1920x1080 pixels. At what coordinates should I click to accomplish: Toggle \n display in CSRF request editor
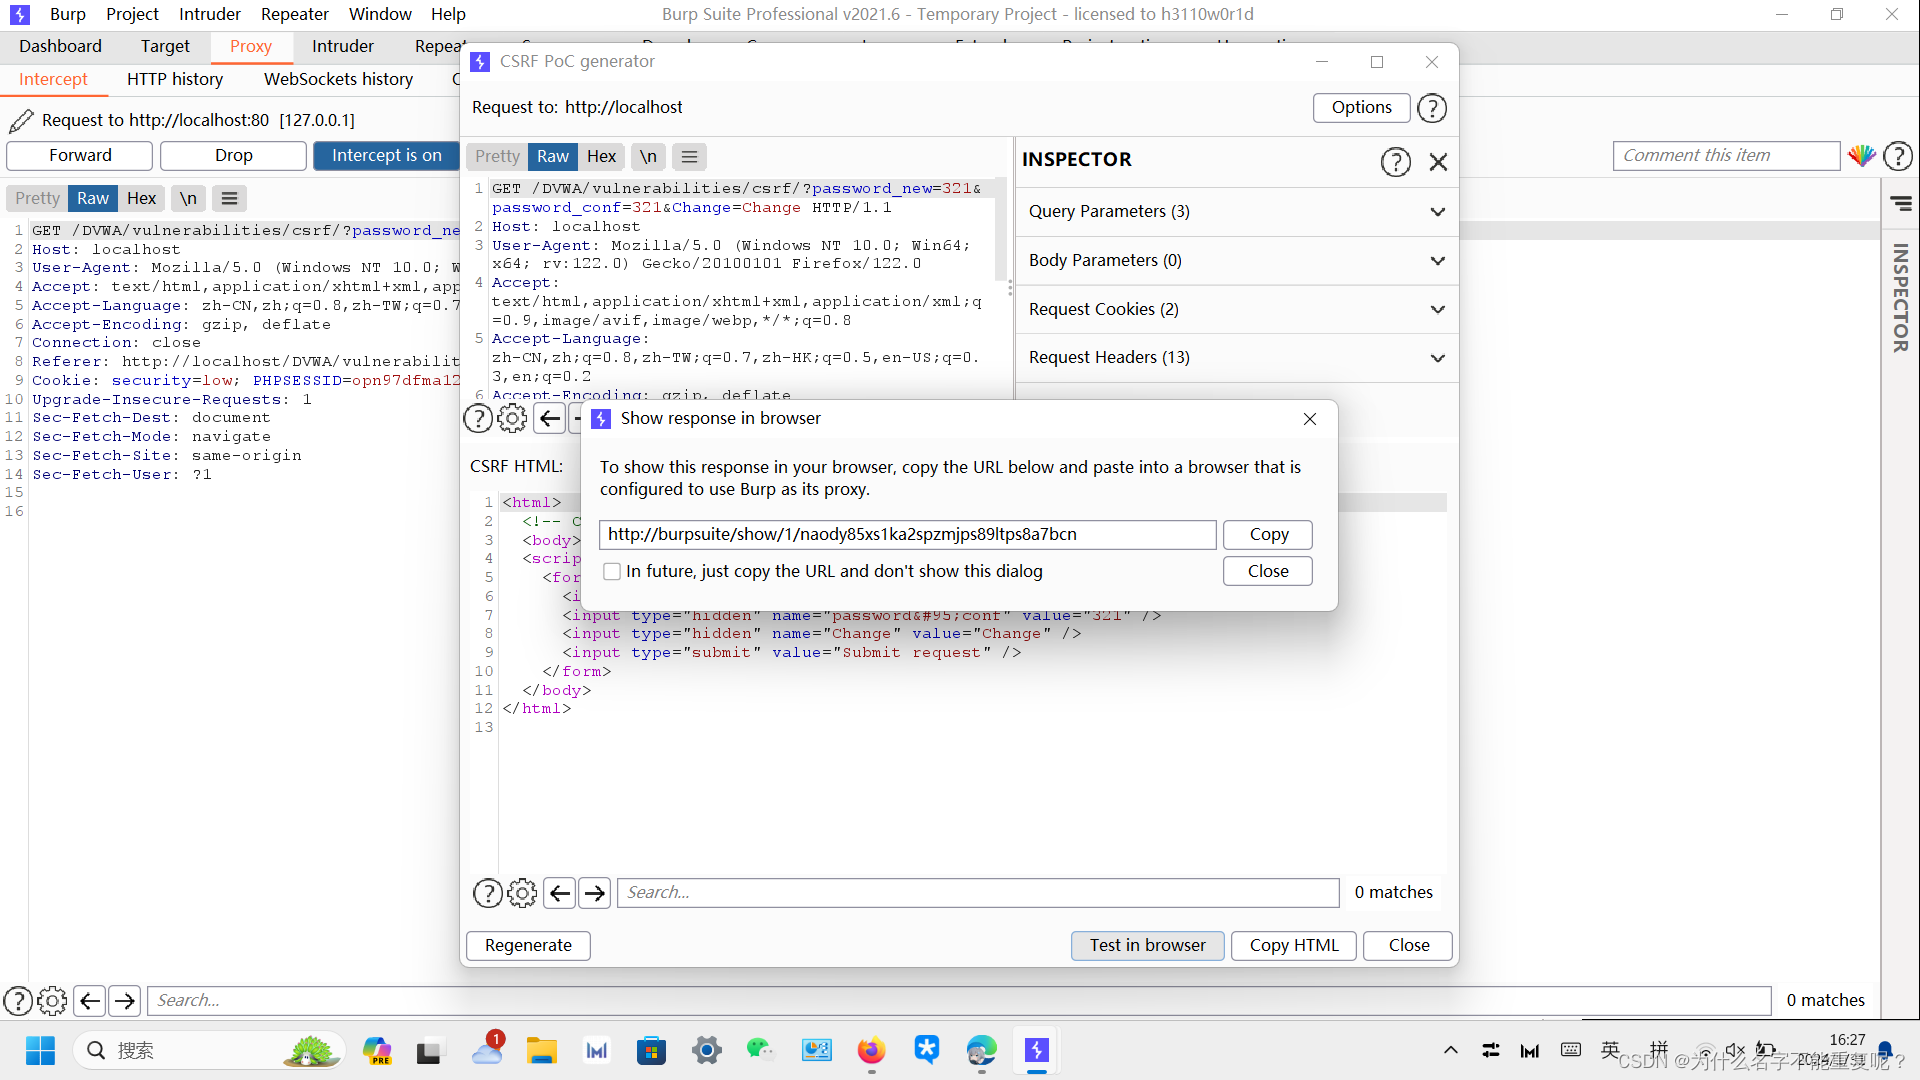(648, 157)
